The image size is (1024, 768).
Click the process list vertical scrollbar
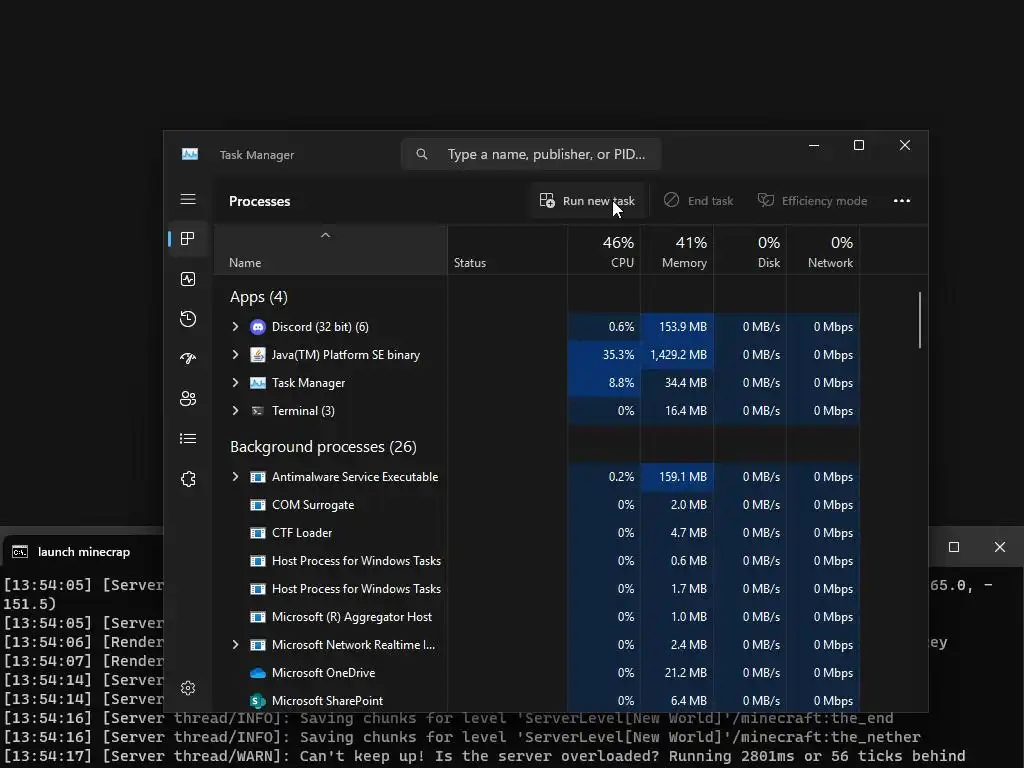pyautogui.click(x=920, y=320)
